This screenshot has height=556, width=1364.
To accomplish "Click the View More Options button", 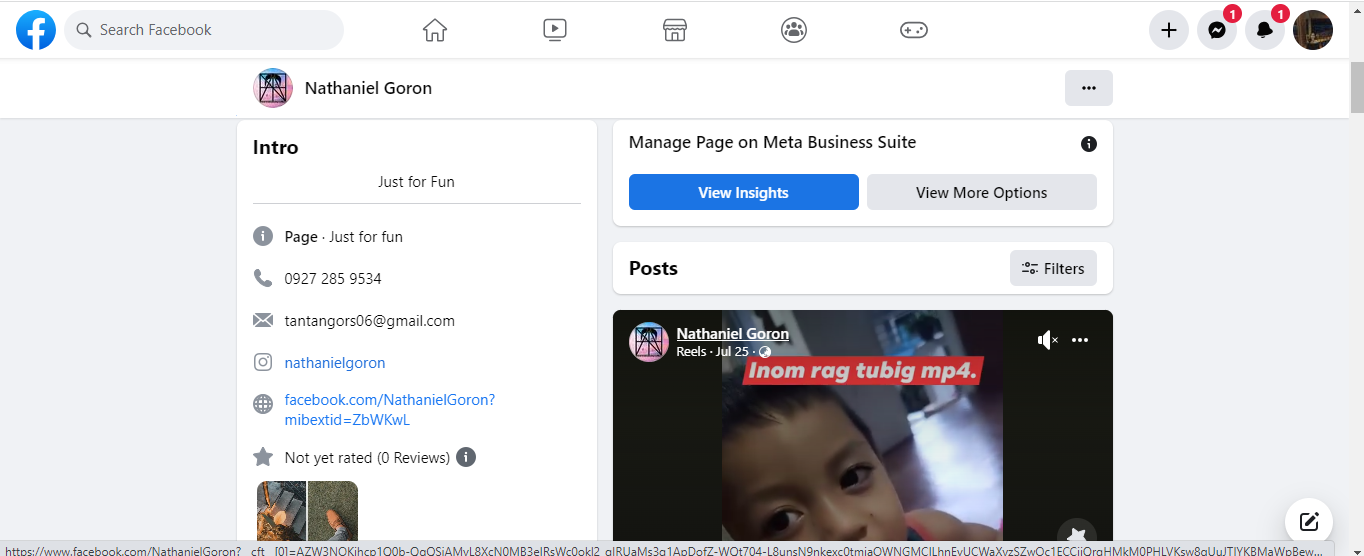I will click(981, 192).
